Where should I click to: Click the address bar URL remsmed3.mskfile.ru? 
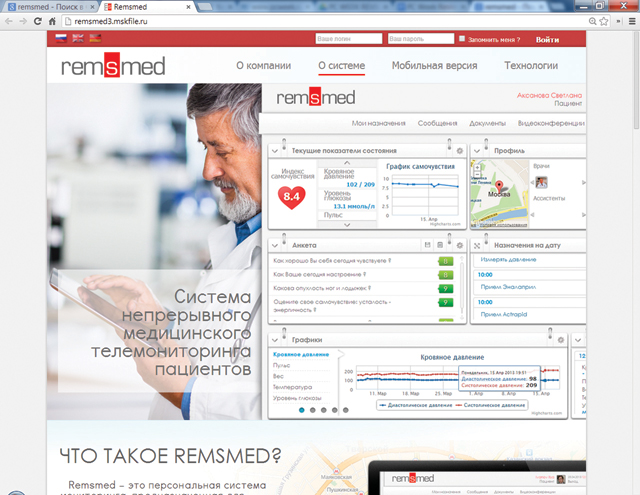(x=111, y=21)
